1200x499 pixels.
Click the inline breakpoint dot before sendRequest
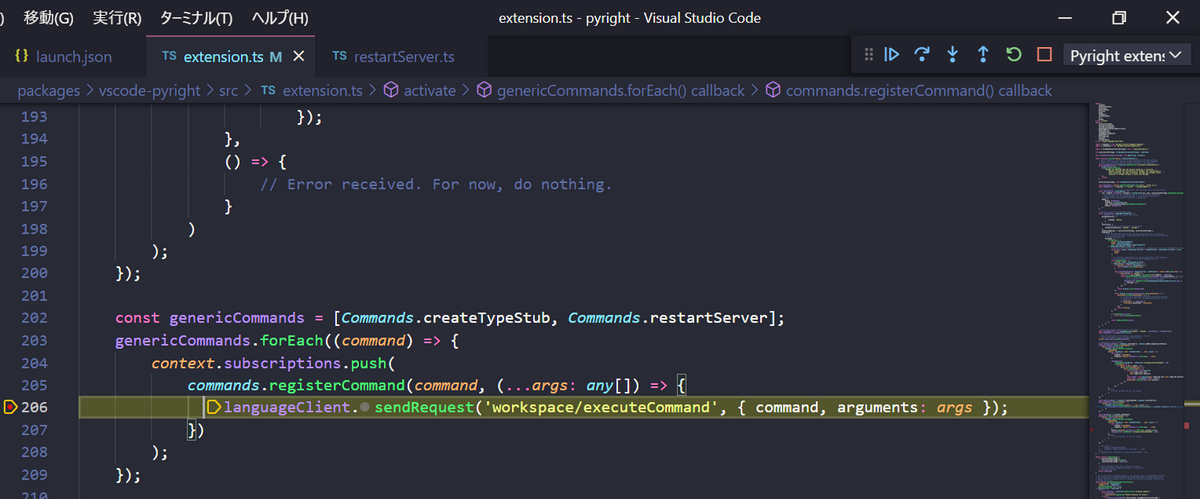tap(365, 408)
